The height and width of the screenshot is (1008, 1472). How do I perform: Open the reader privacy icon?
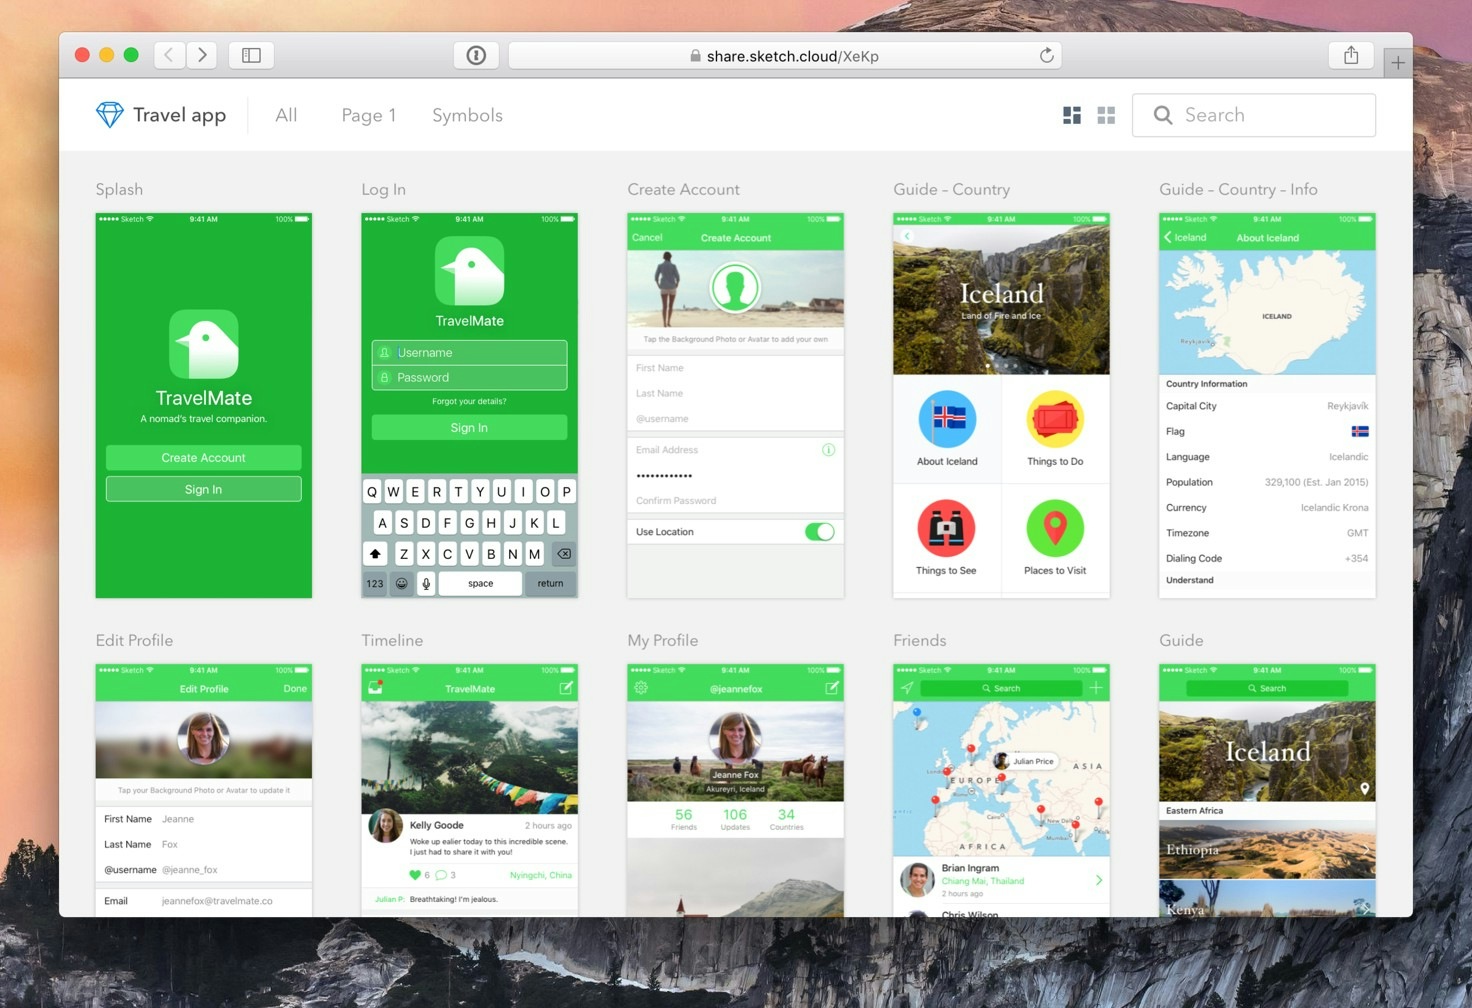(x=476, y=55)
